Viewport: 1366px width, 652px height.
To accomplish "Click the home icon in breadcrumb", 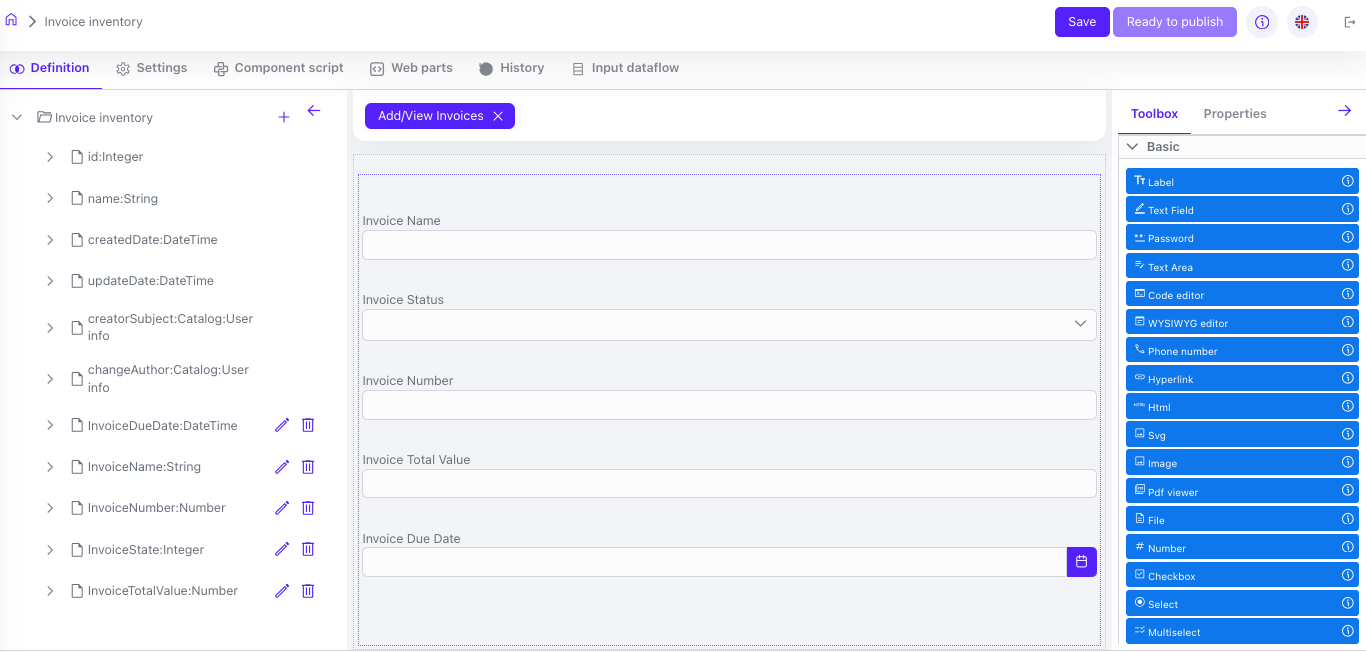I will tap(11, 20).
